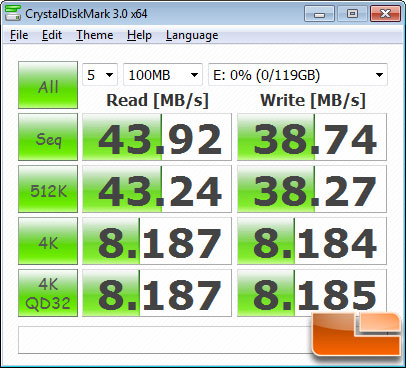
Task: Minimize the CrystalDiskMark window
Action: 319,14
